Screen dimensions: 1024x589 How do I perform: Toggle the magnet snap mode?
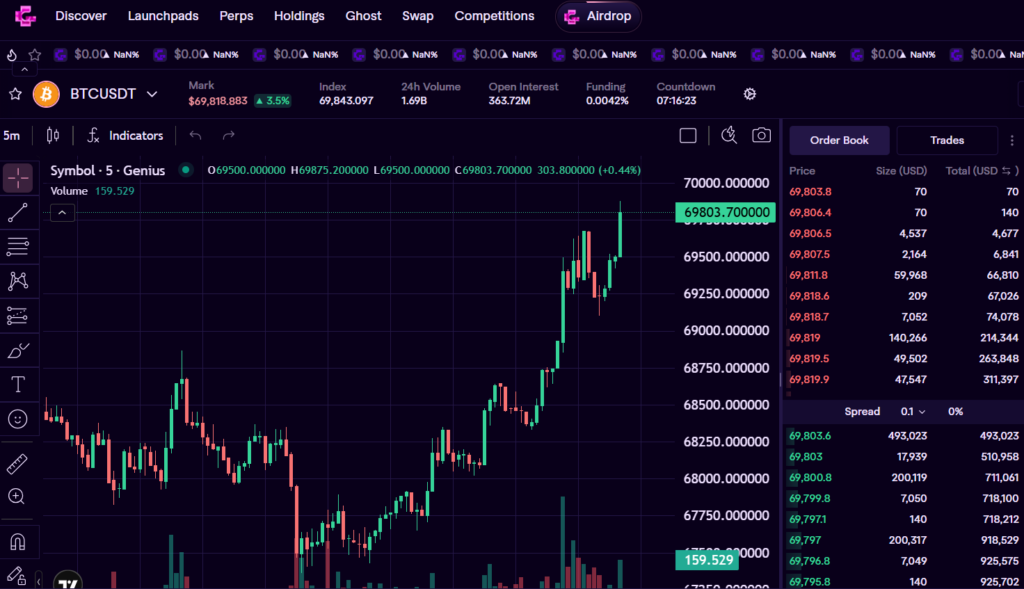click(18, 542)
